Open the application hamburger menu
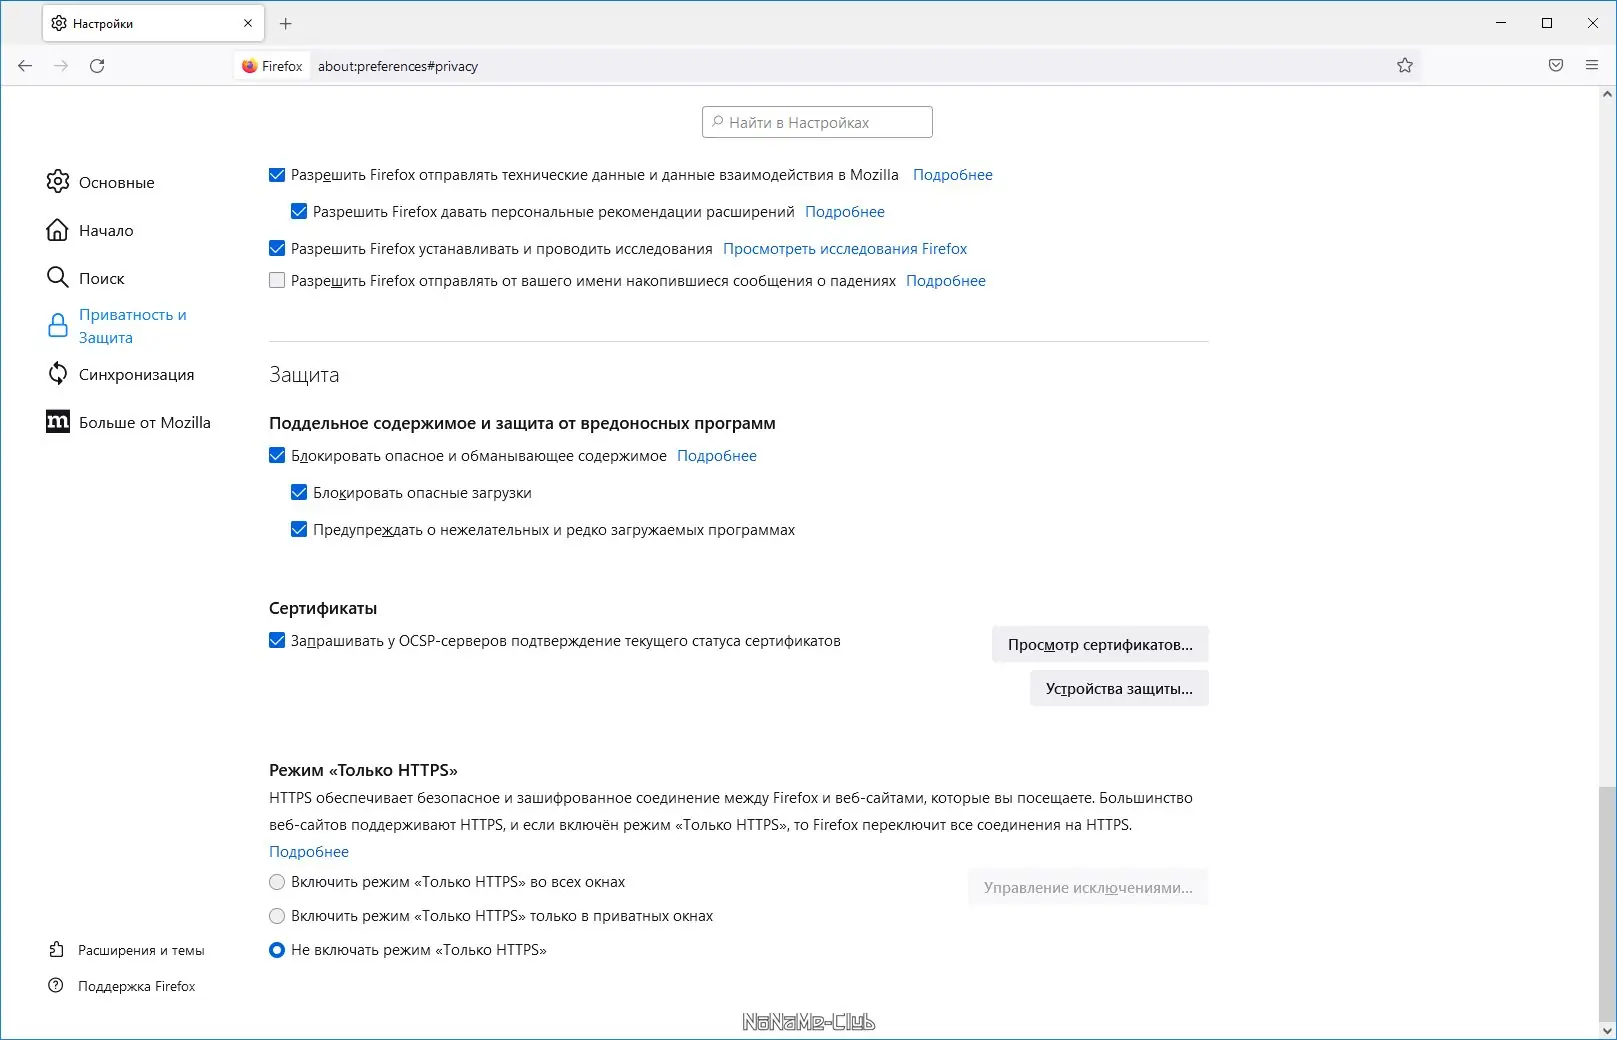The width and height of the screenshot is (1617, 1040). click(x=1592, y=65)
